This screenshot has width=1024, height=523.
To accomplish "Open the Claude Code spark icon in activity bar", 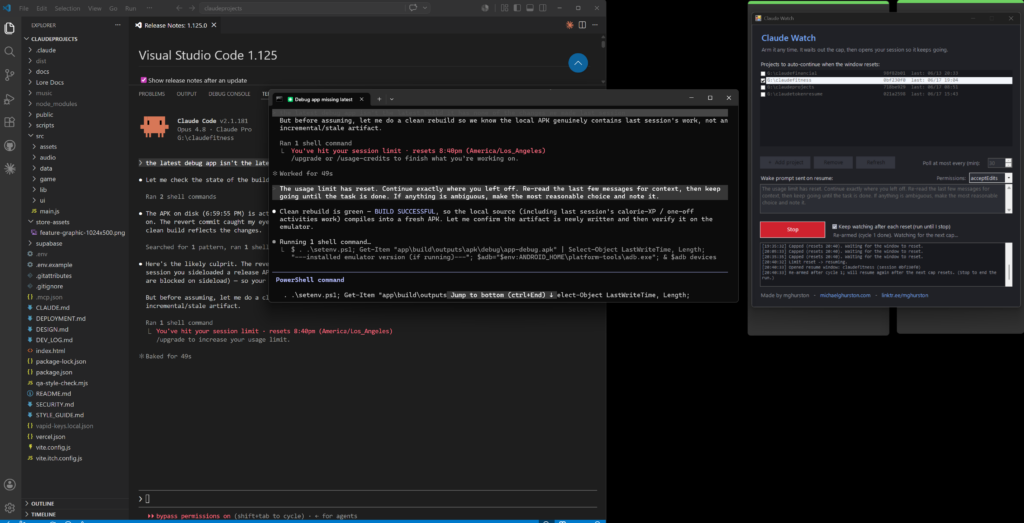I will click(x=10, y=168).
